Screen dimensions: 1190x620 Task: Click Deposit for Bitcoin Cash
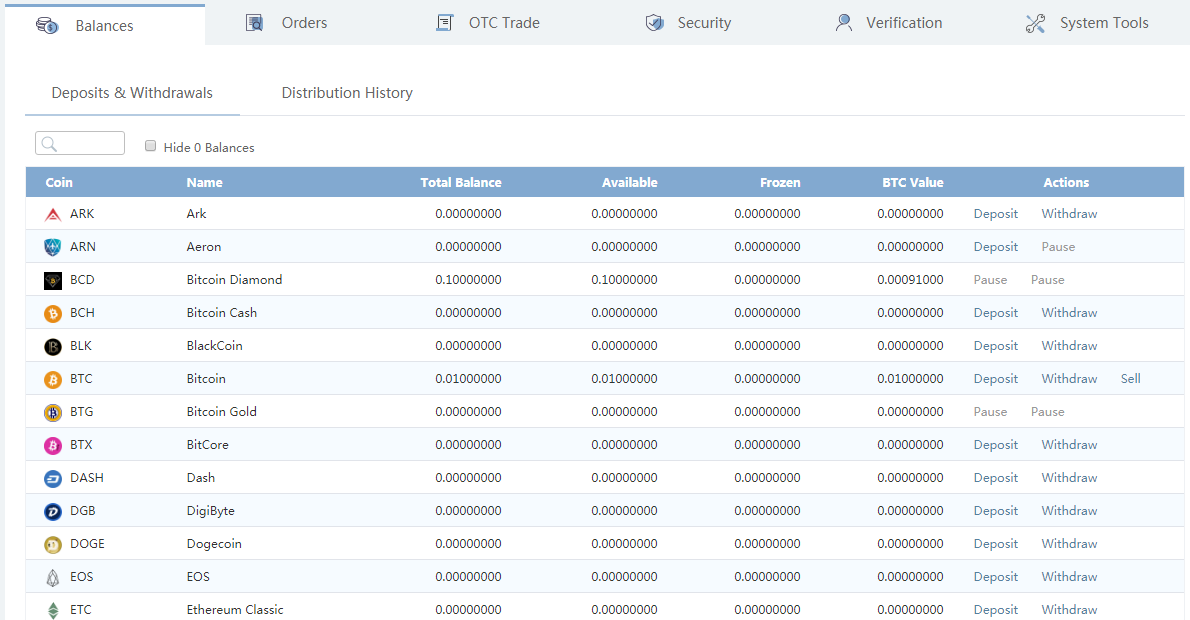pos(995,313)
